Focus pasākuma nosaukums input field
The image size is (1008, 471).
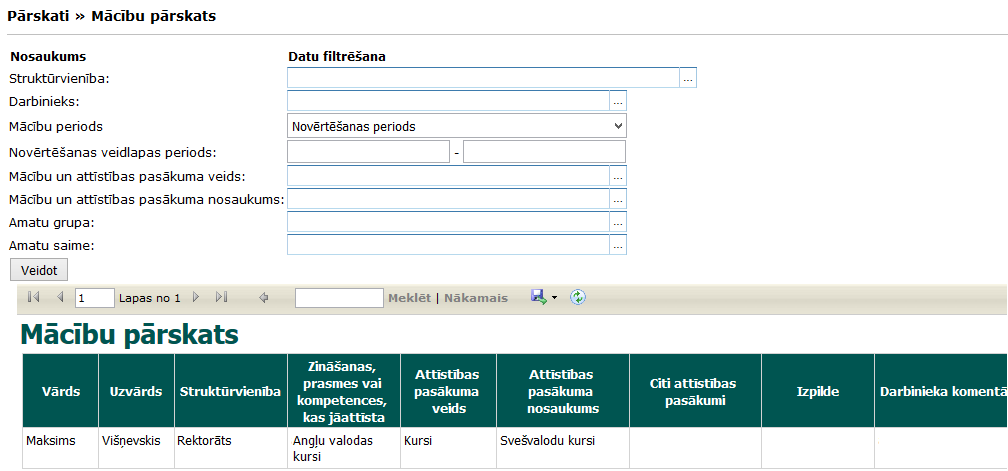(x=448, y=199)
